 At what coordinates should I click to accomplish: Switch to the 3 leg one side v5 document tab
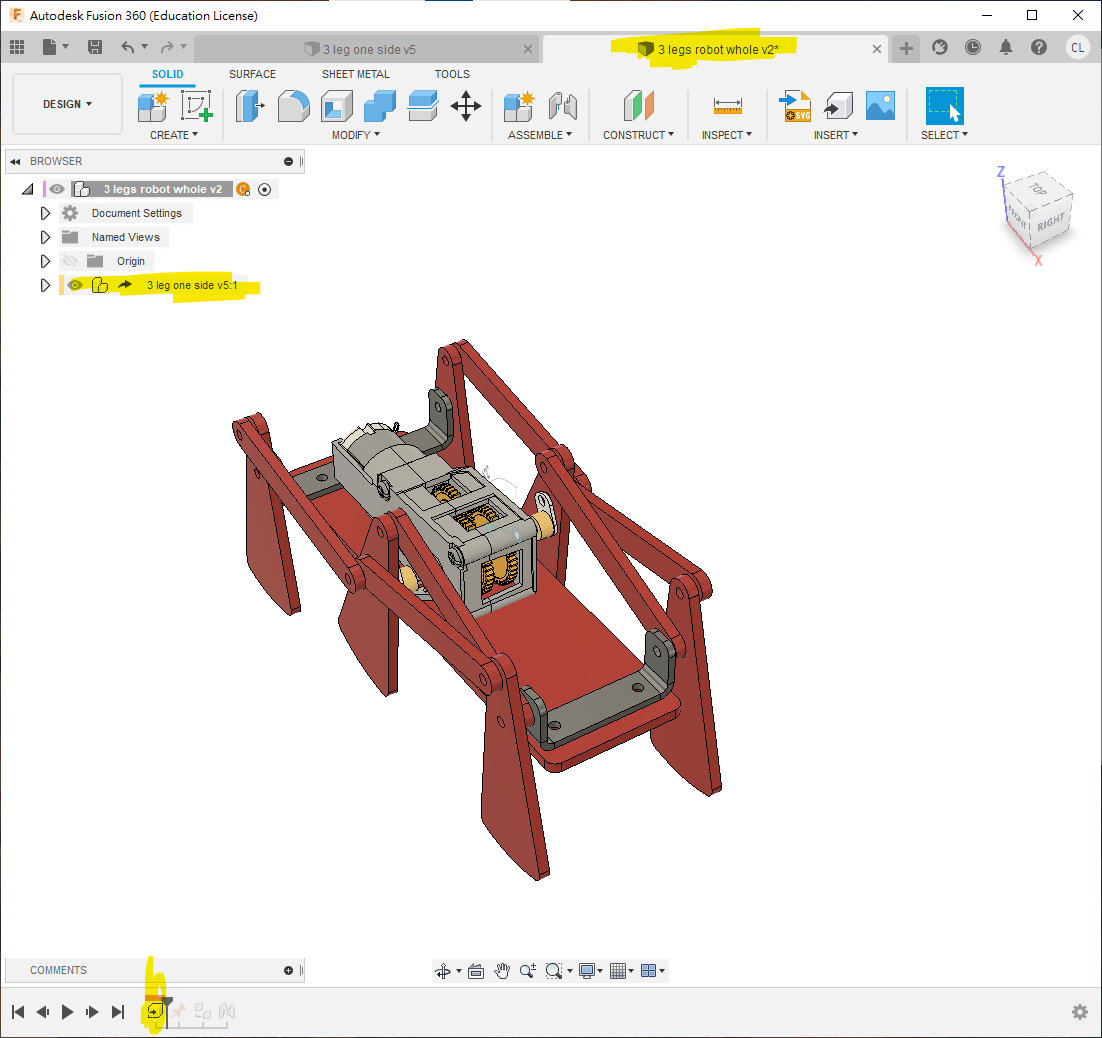tap(368, 49)
